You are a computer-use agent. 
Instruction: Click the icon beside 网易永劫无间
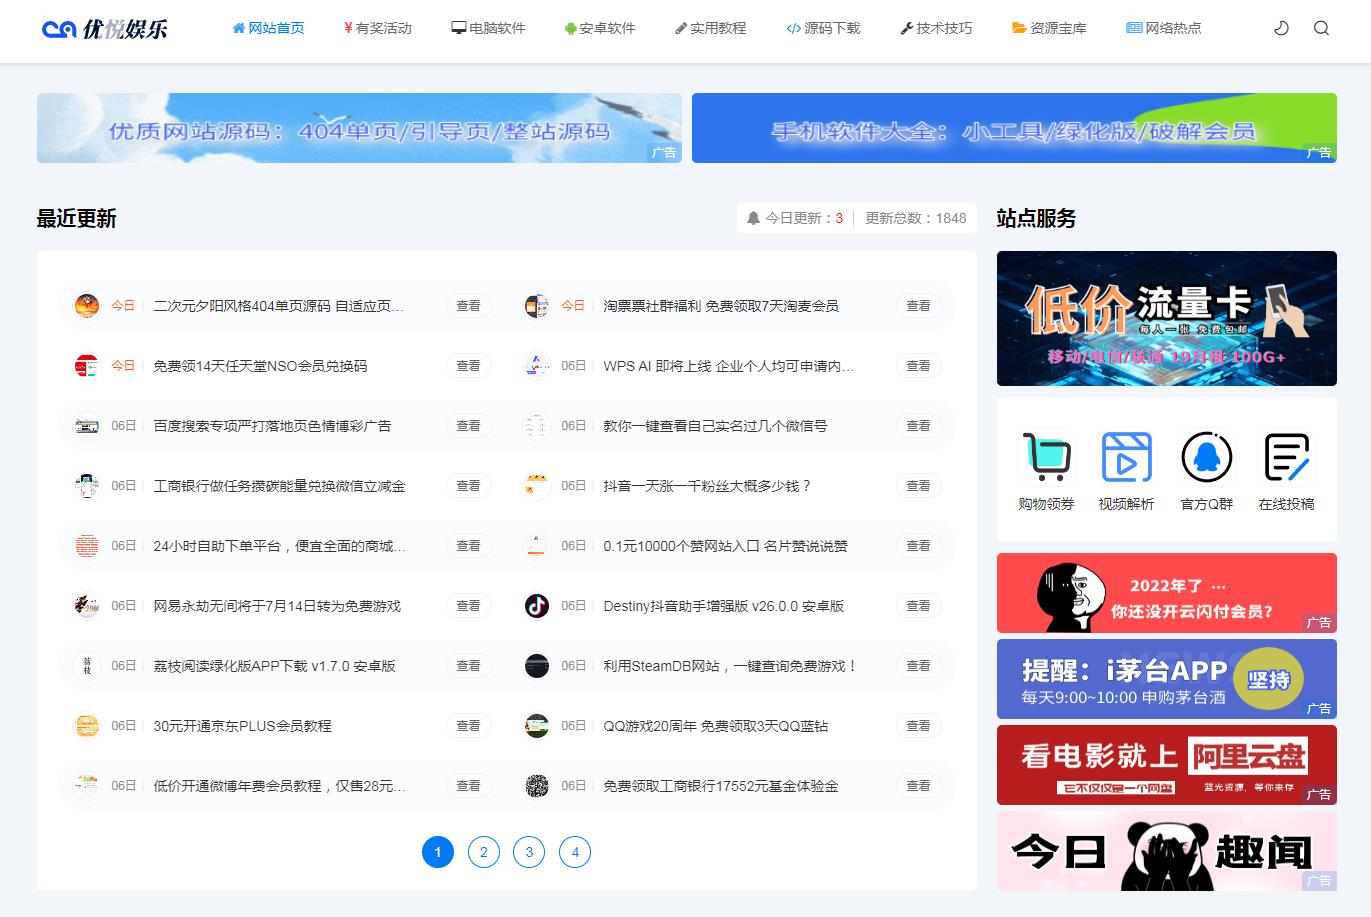[87, 606]
